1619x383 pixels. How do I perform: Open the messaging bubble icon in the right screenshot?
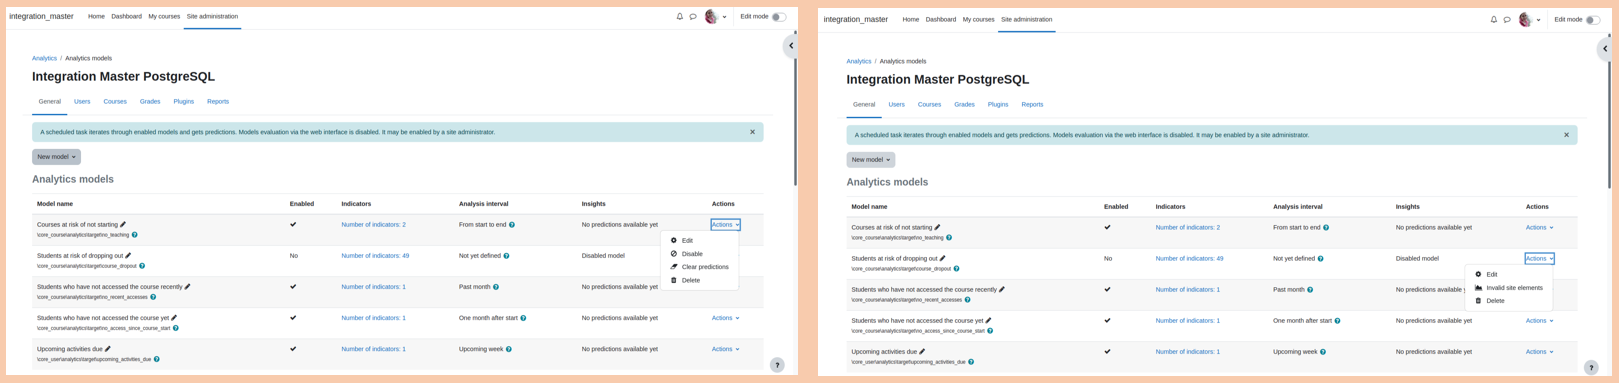(x=1507, y=20)
